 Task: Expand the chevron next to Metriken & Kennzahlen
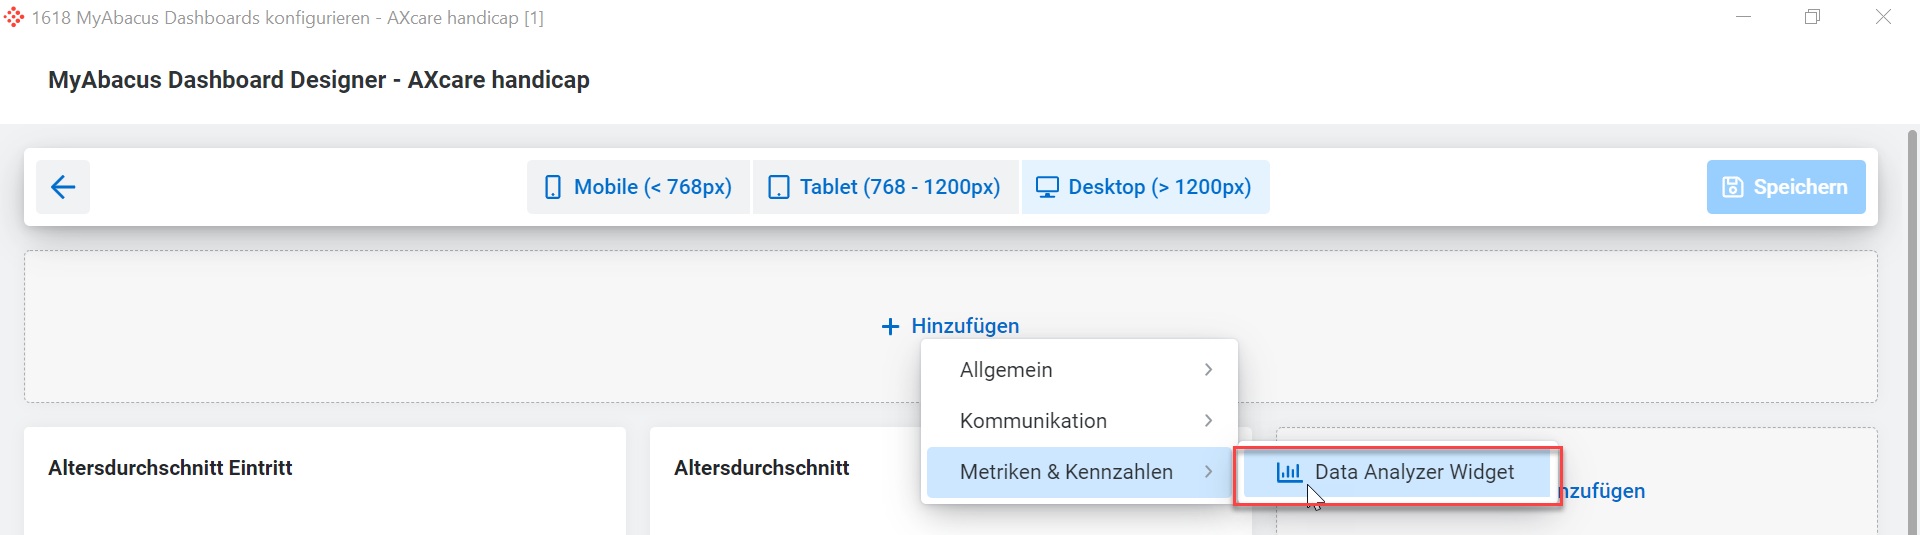pyautogui.click(x=1208, y=472)
